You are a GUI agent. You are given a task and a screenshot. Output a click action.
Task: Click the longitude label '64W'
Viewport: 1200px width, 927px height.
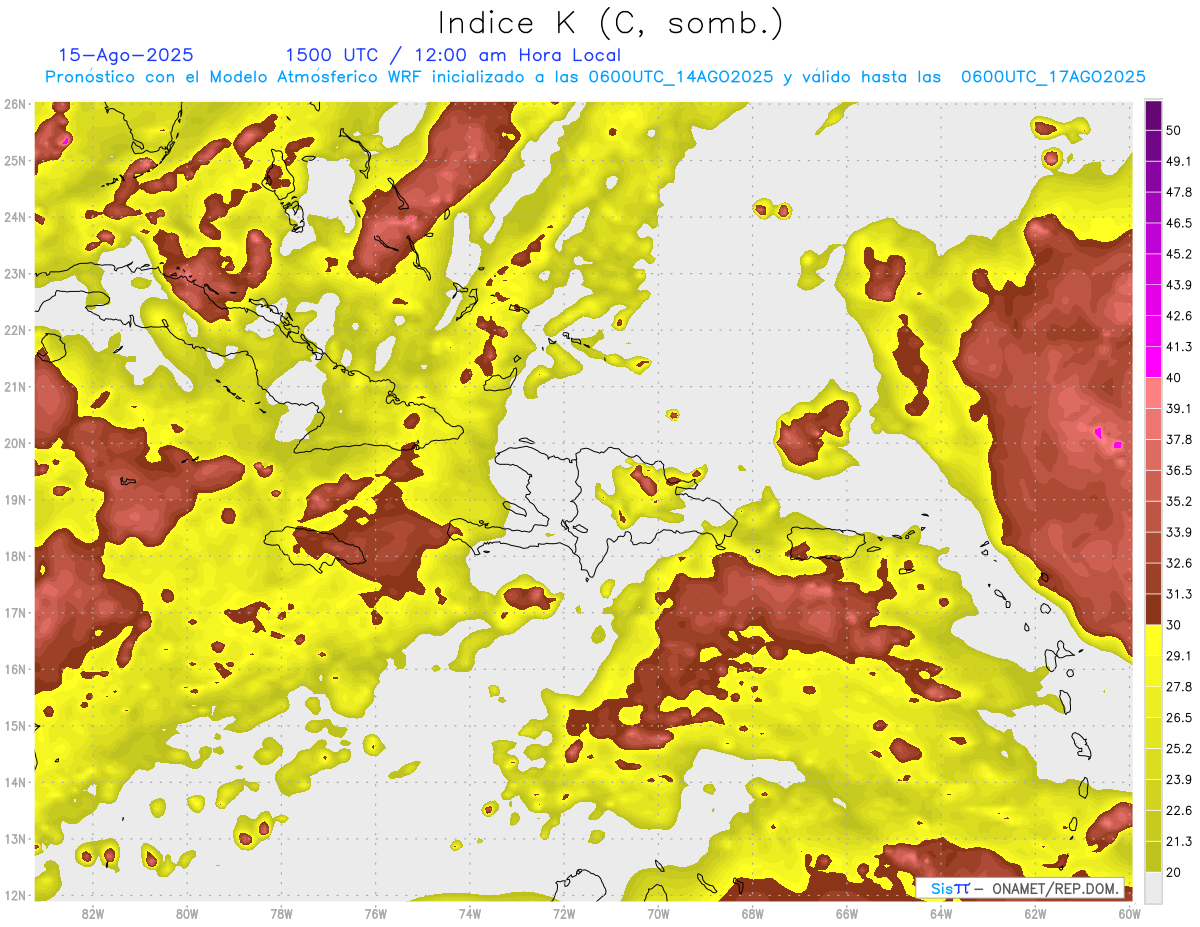pyautogui.click(x=941, y=912)
